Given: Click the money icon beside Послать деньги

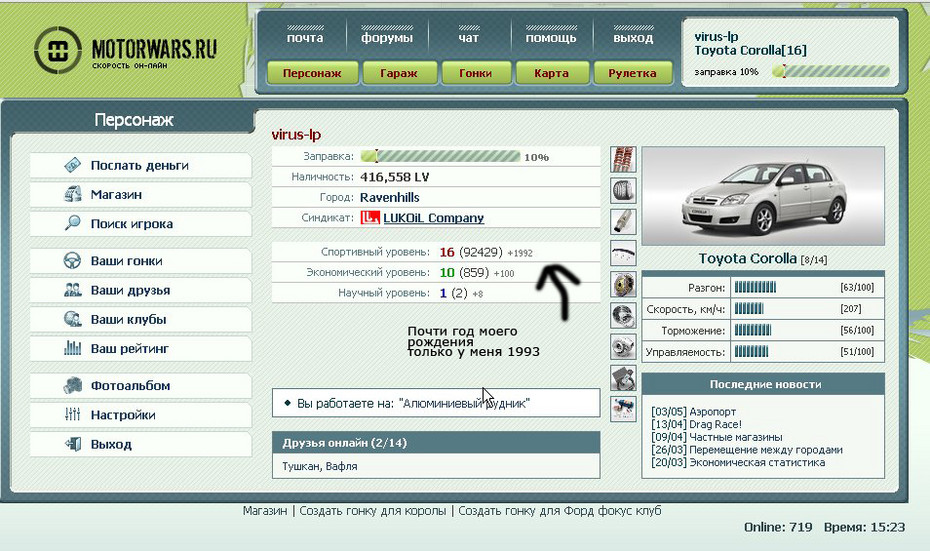Looking at the screenshot, I should point(72,165).
